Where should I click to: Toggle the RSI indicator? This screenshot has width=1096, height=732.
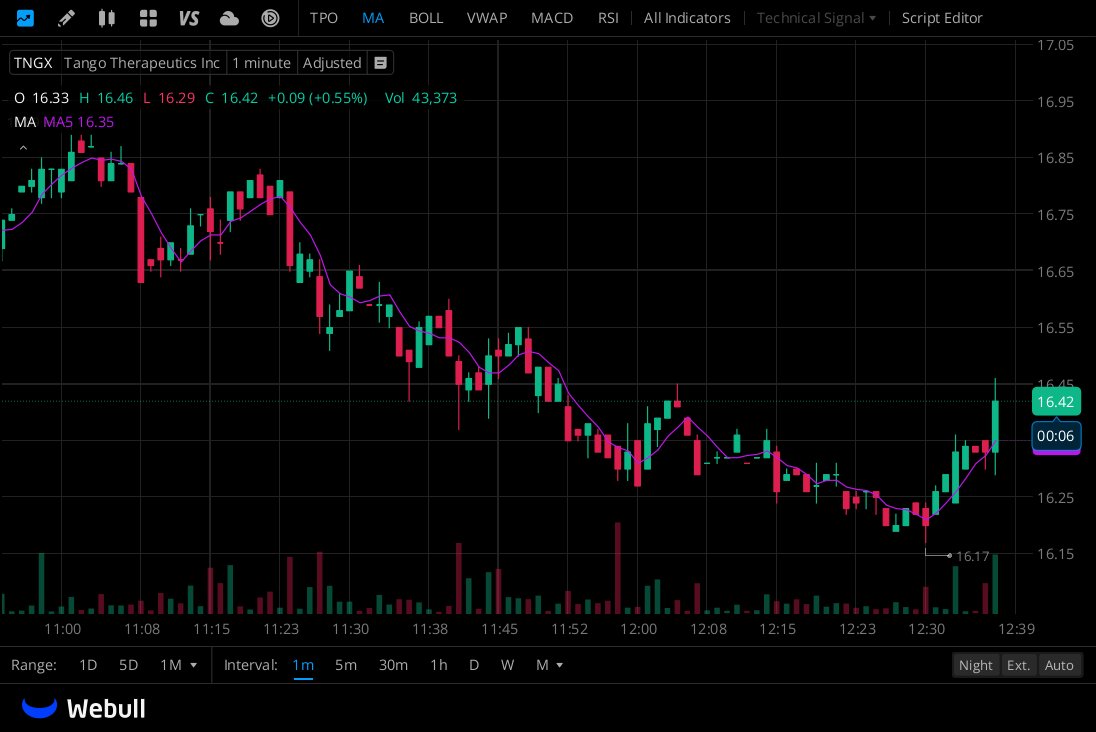[607, 18]
